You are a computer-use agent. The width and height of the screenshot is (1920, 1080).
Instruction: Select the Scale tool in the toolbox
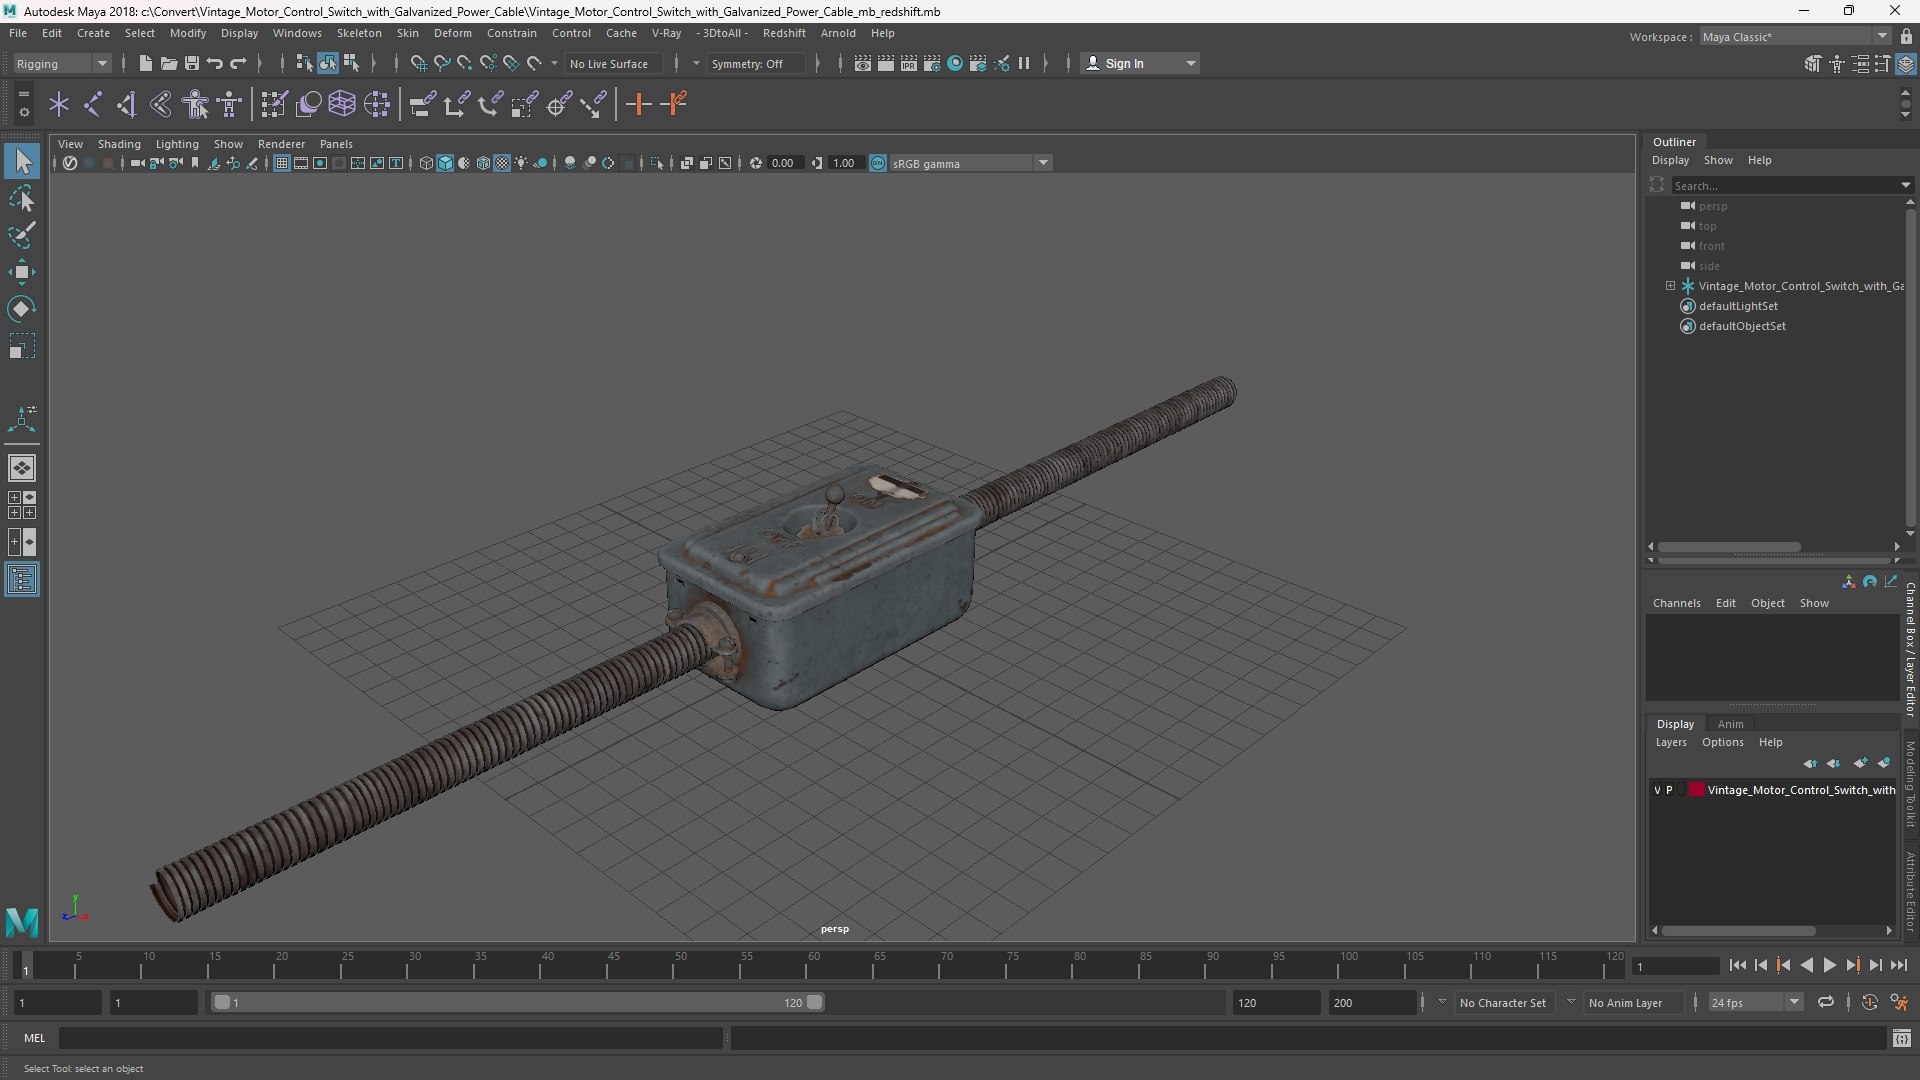pos(22,346)
